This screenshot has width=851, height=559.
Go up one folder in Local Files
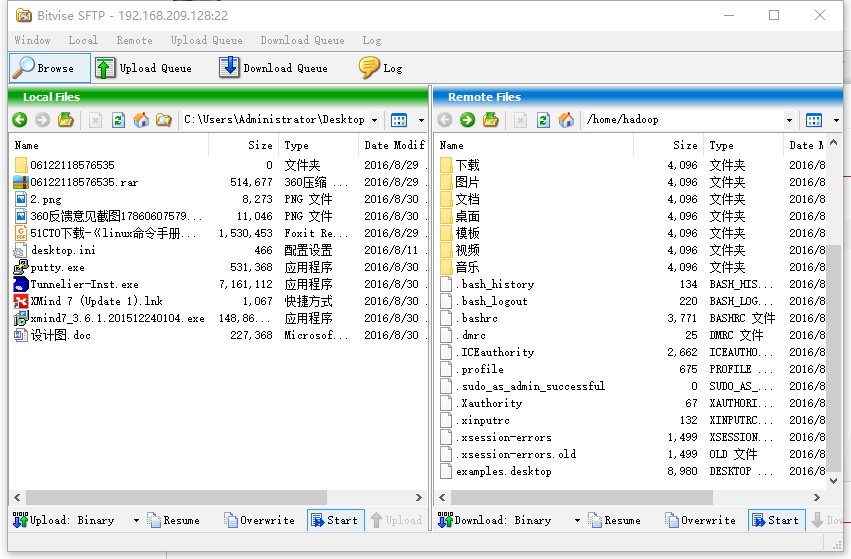click(66, 119)
